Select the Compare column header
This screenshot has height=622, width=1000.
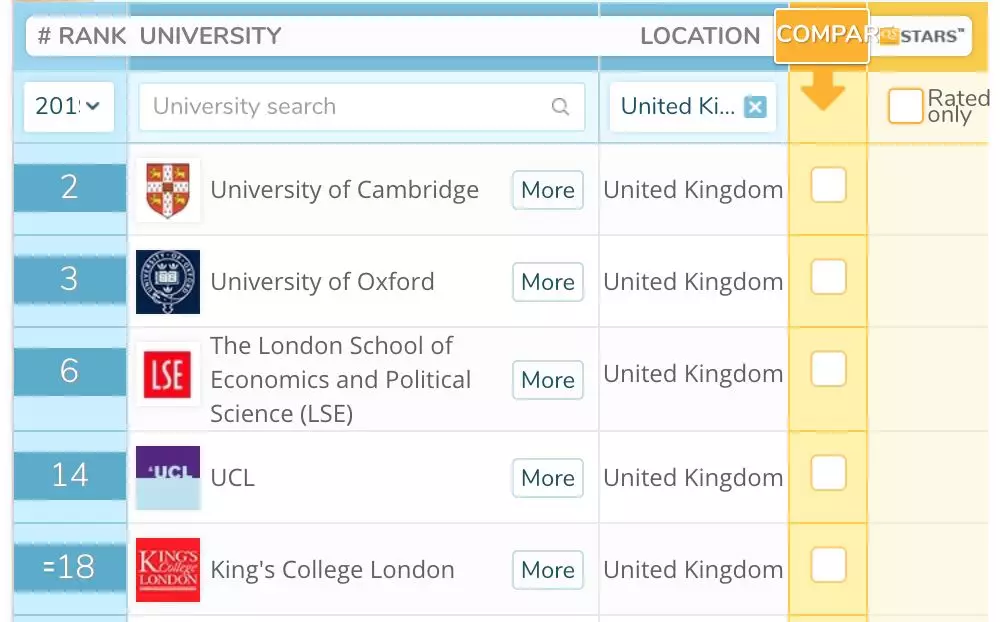pos(822,36)
